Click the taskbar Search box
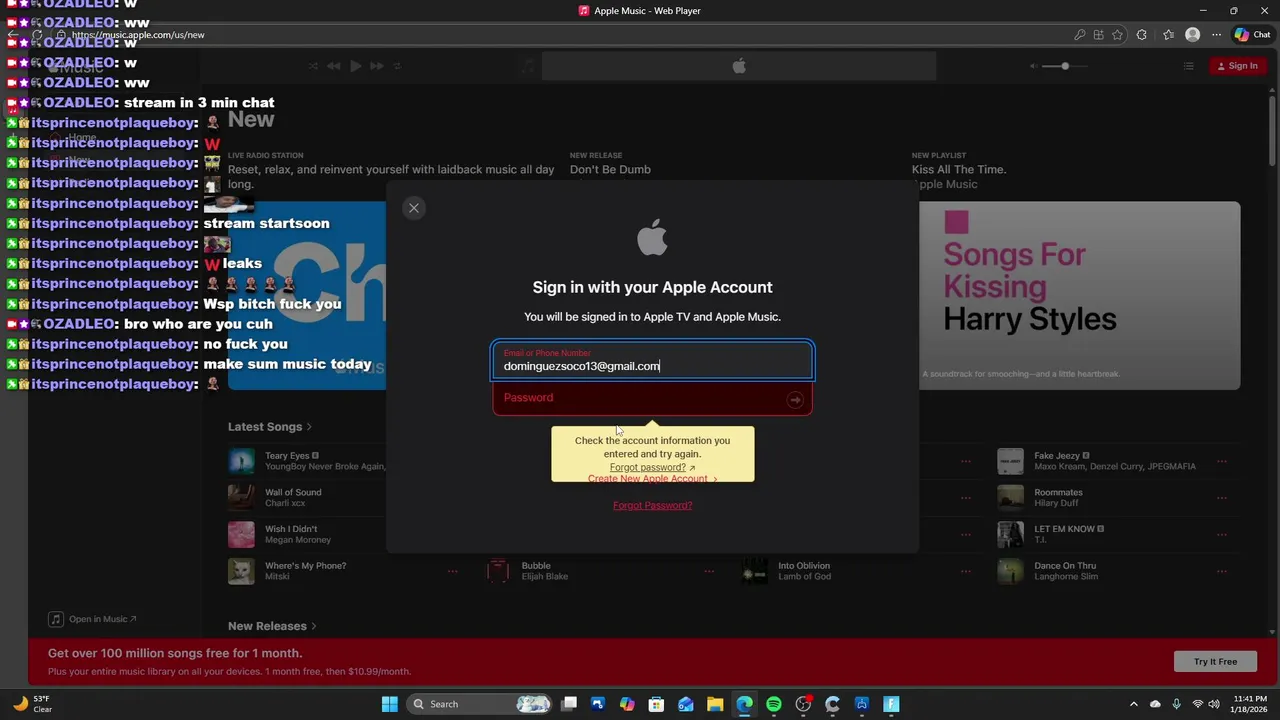Screen dimensions: 1280x720 480,704
